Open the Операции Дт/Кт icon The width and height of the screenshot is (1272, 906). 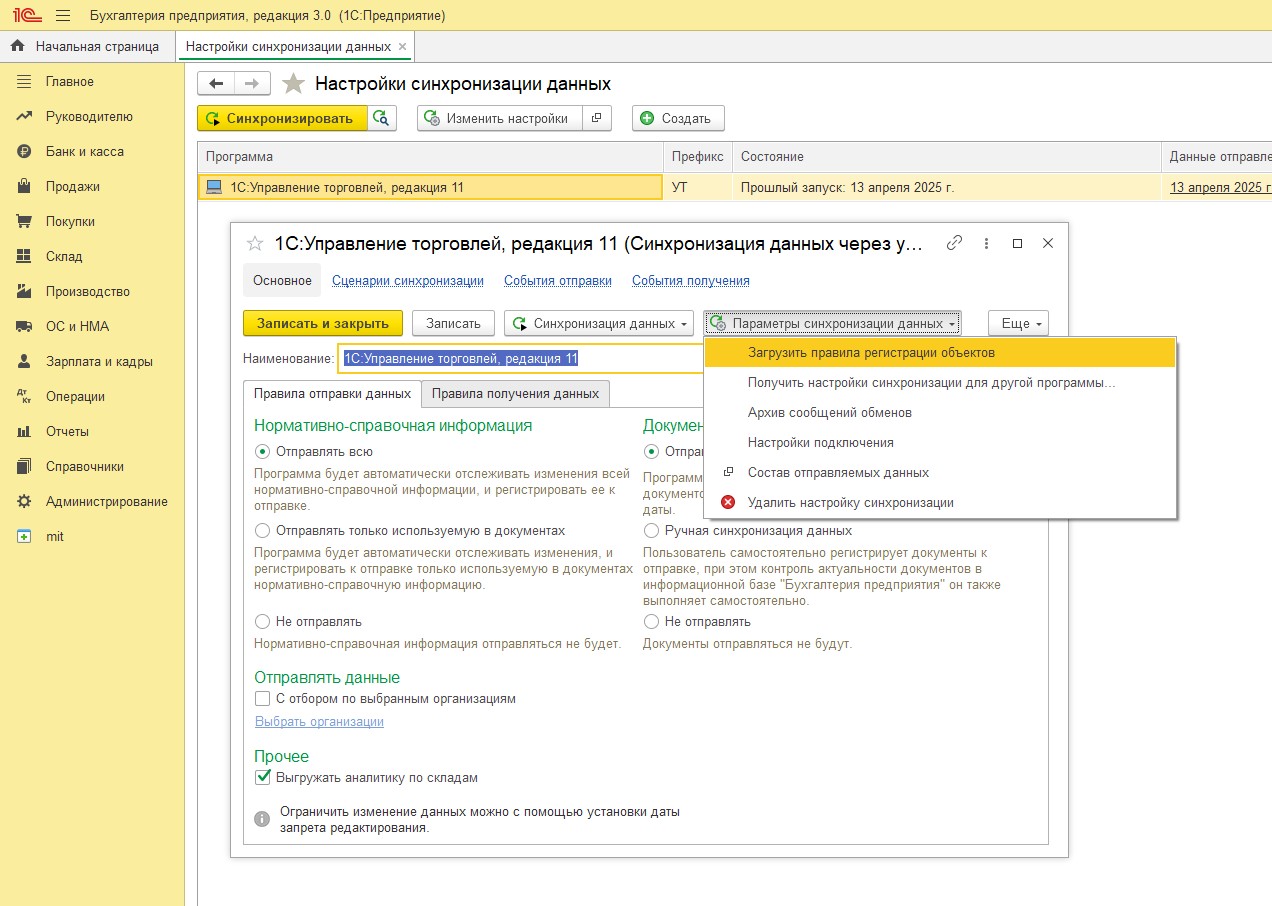(x=24, y=396)
